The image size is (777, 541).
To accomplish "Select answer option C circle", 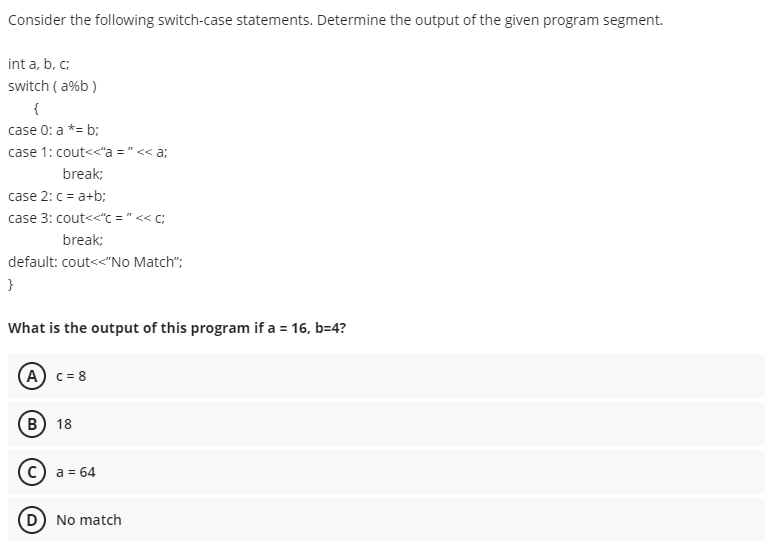I will (x=32, y=472).
